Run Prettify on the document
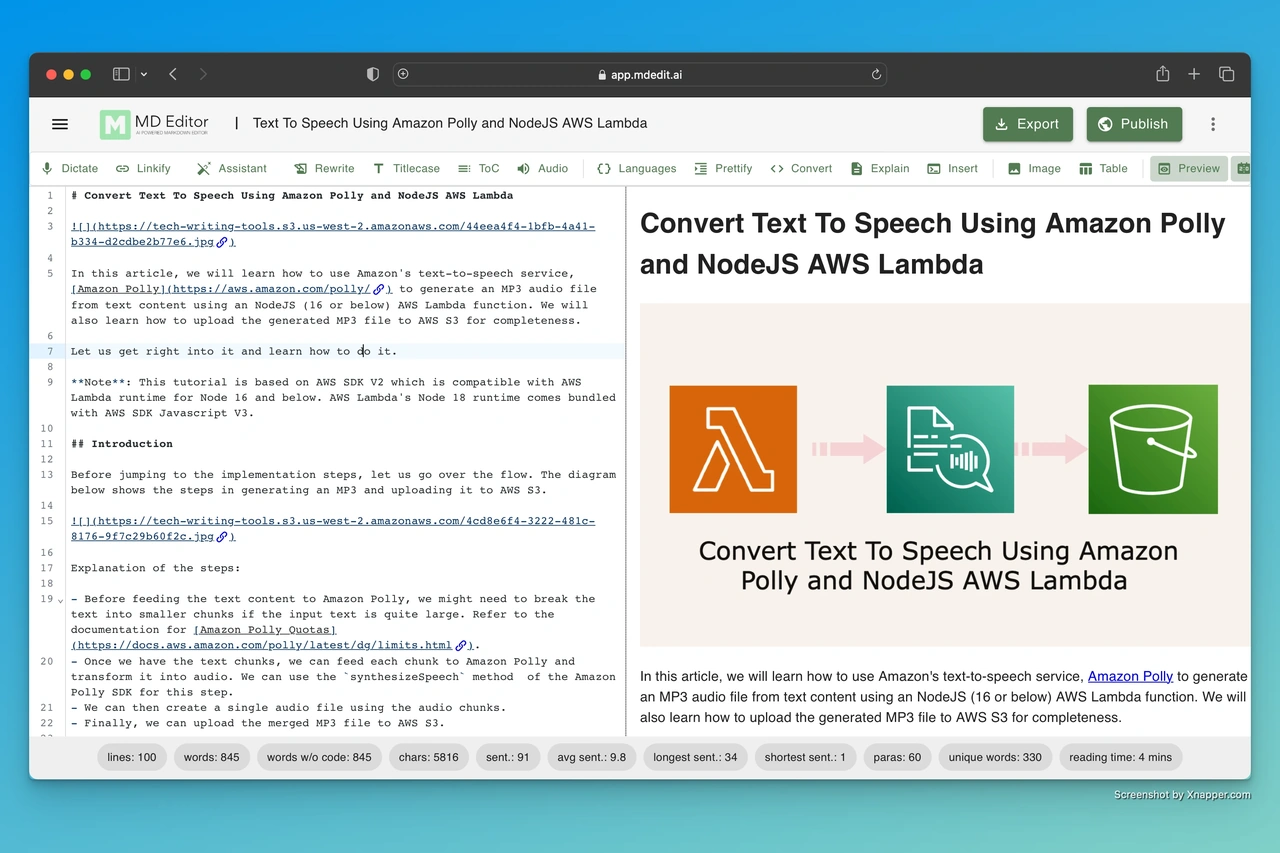Viewport: 1280px width, 853px height. [x=723, y=168]
